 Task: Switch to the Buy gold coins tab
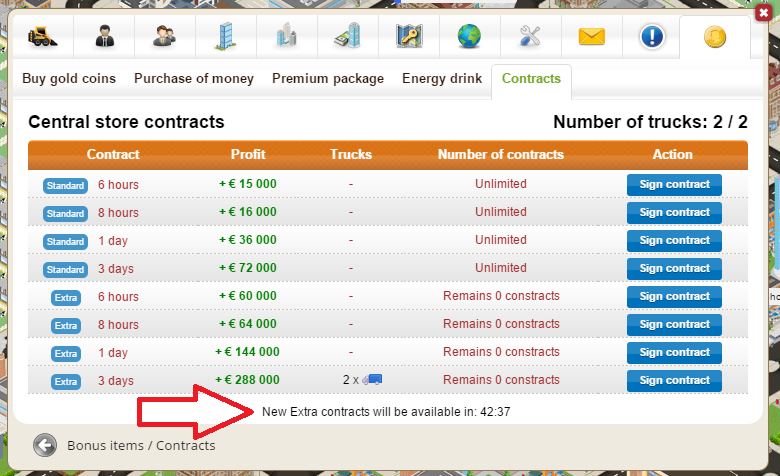pyautogui.click(x=69, y=79)
